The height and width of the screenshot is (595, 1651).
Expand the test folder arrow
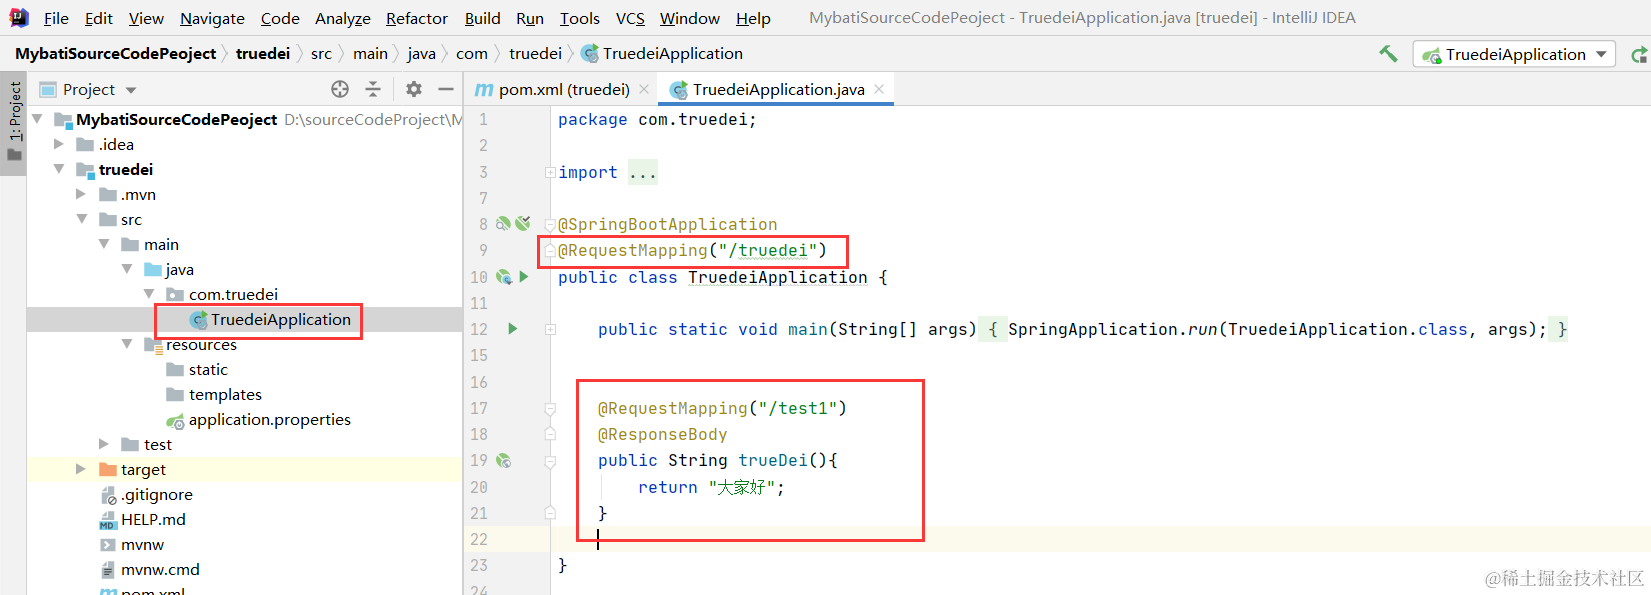pyautogui.click(x=104, y=444)
